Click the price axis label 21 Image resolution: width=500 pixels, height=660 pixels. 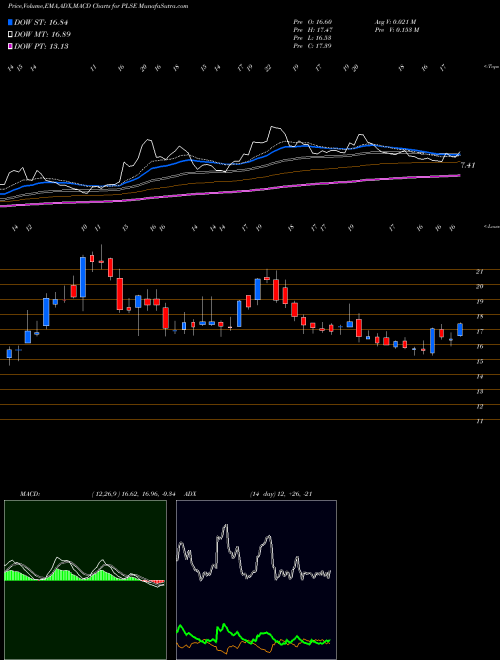pyautogui.click(x=479, y=271)
